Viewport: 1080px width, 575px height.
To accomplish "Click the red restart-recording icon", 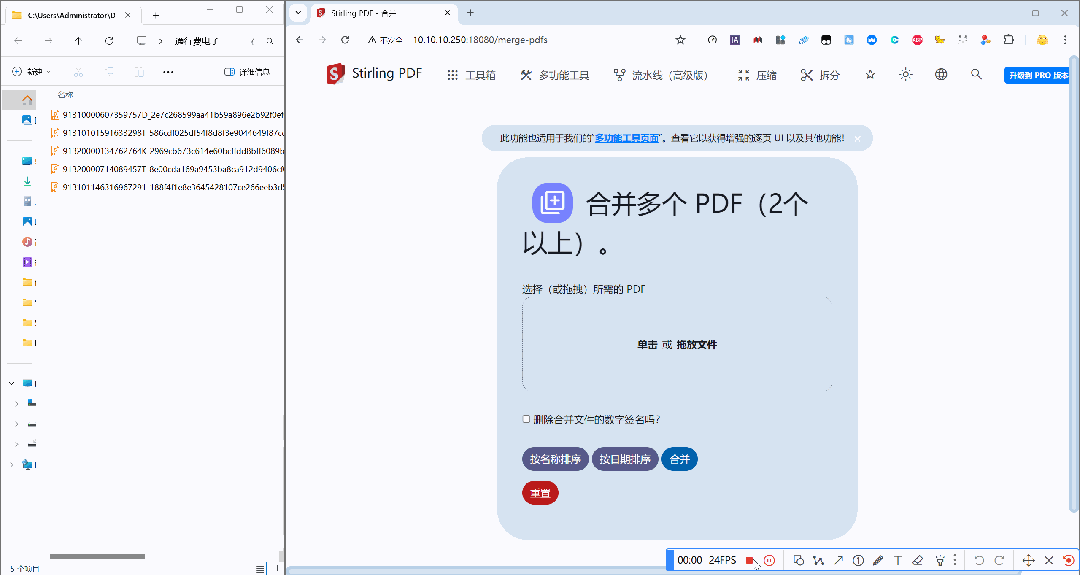I will pos(1068,561).
